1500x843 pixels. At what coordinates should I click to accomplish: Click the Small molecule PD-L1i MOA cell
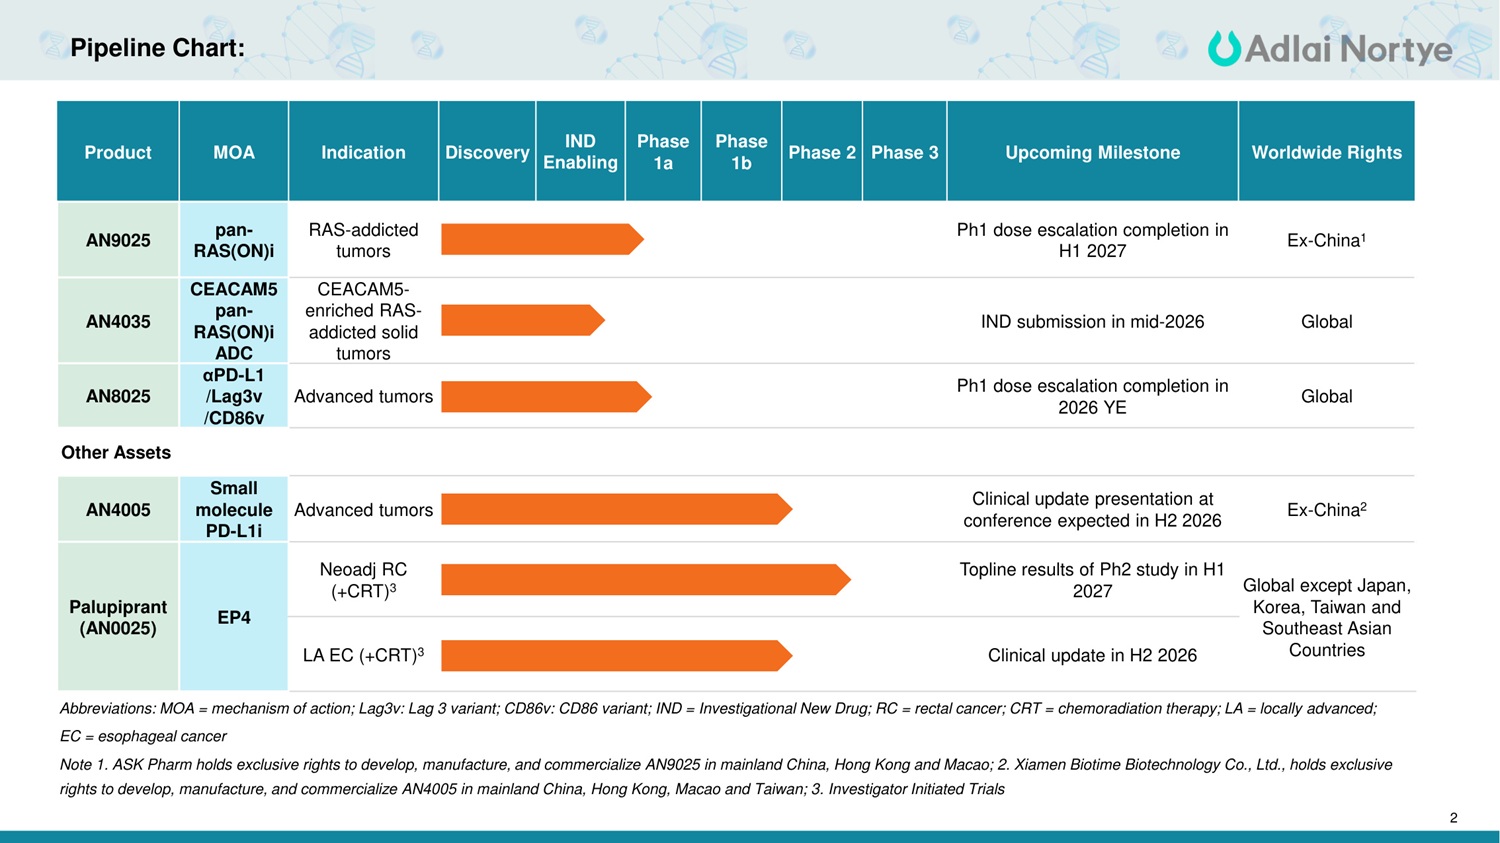234,509
